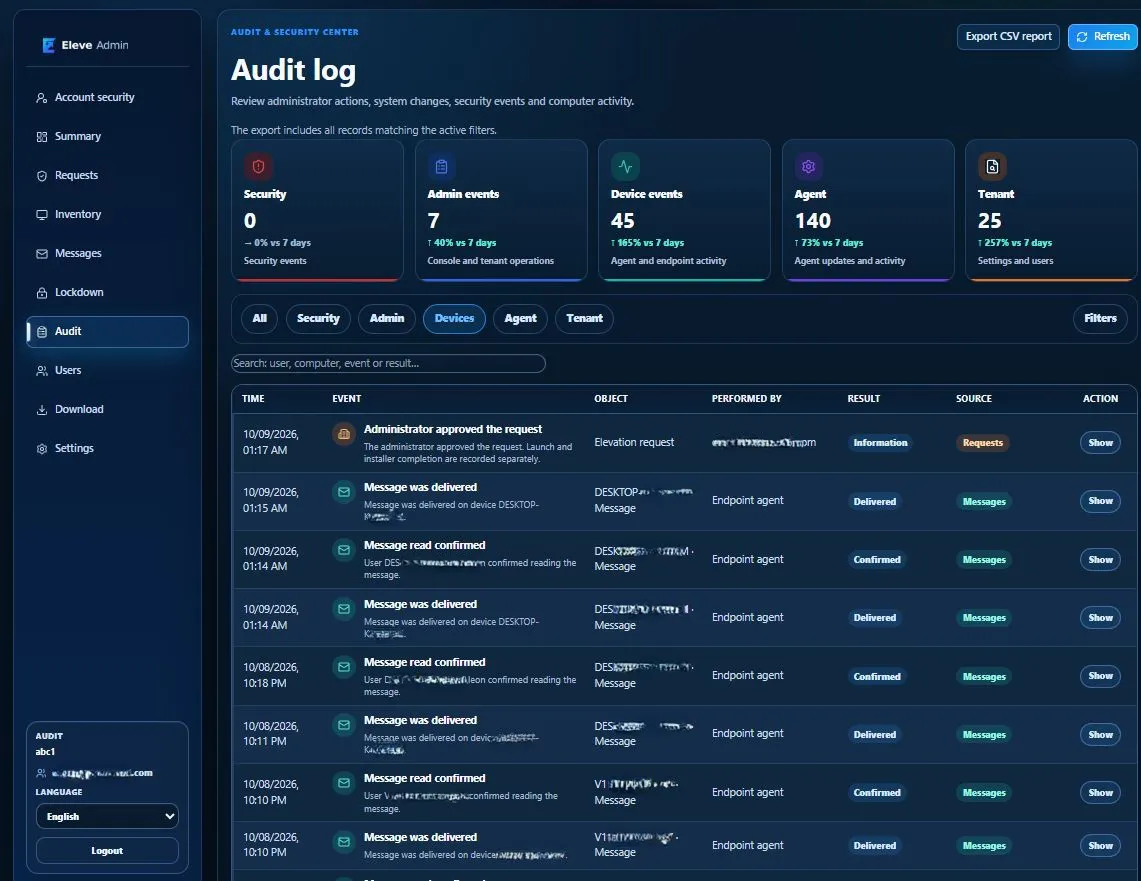The width and height of the screenshot is (1141, 881).
Task: Click the Device events count 45
Action: click(622, 220)
